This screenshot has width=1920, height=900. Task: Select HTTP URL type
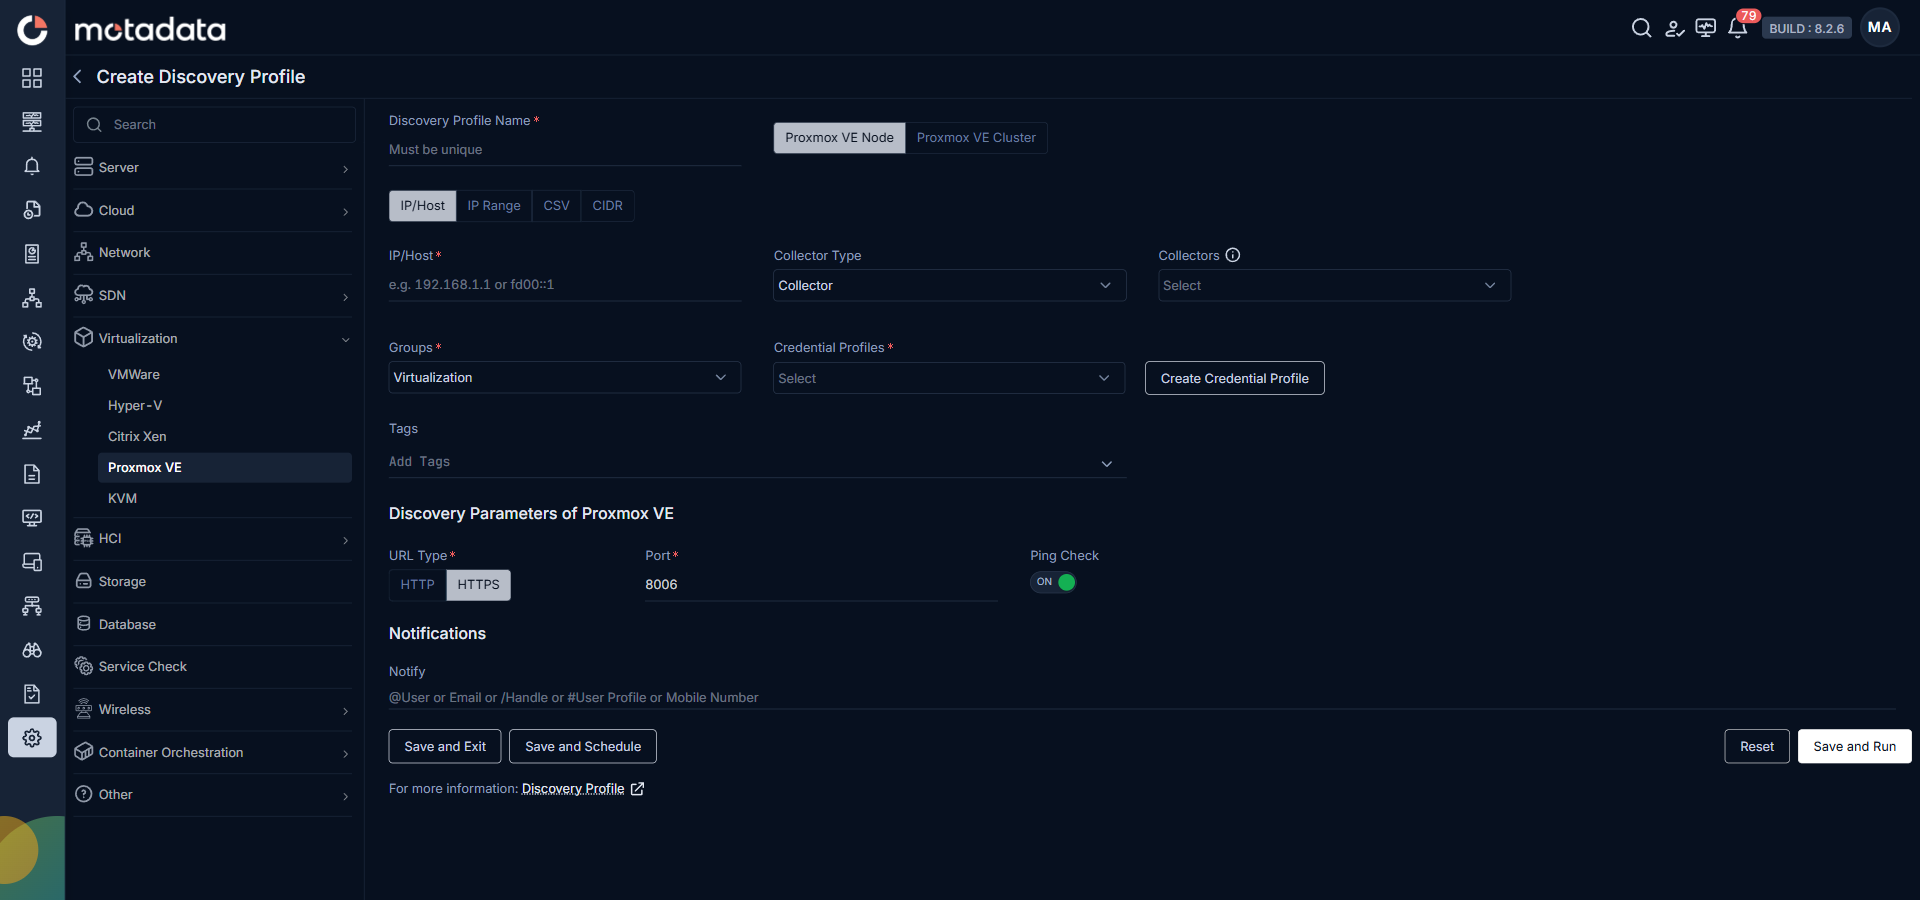(418, 585)
